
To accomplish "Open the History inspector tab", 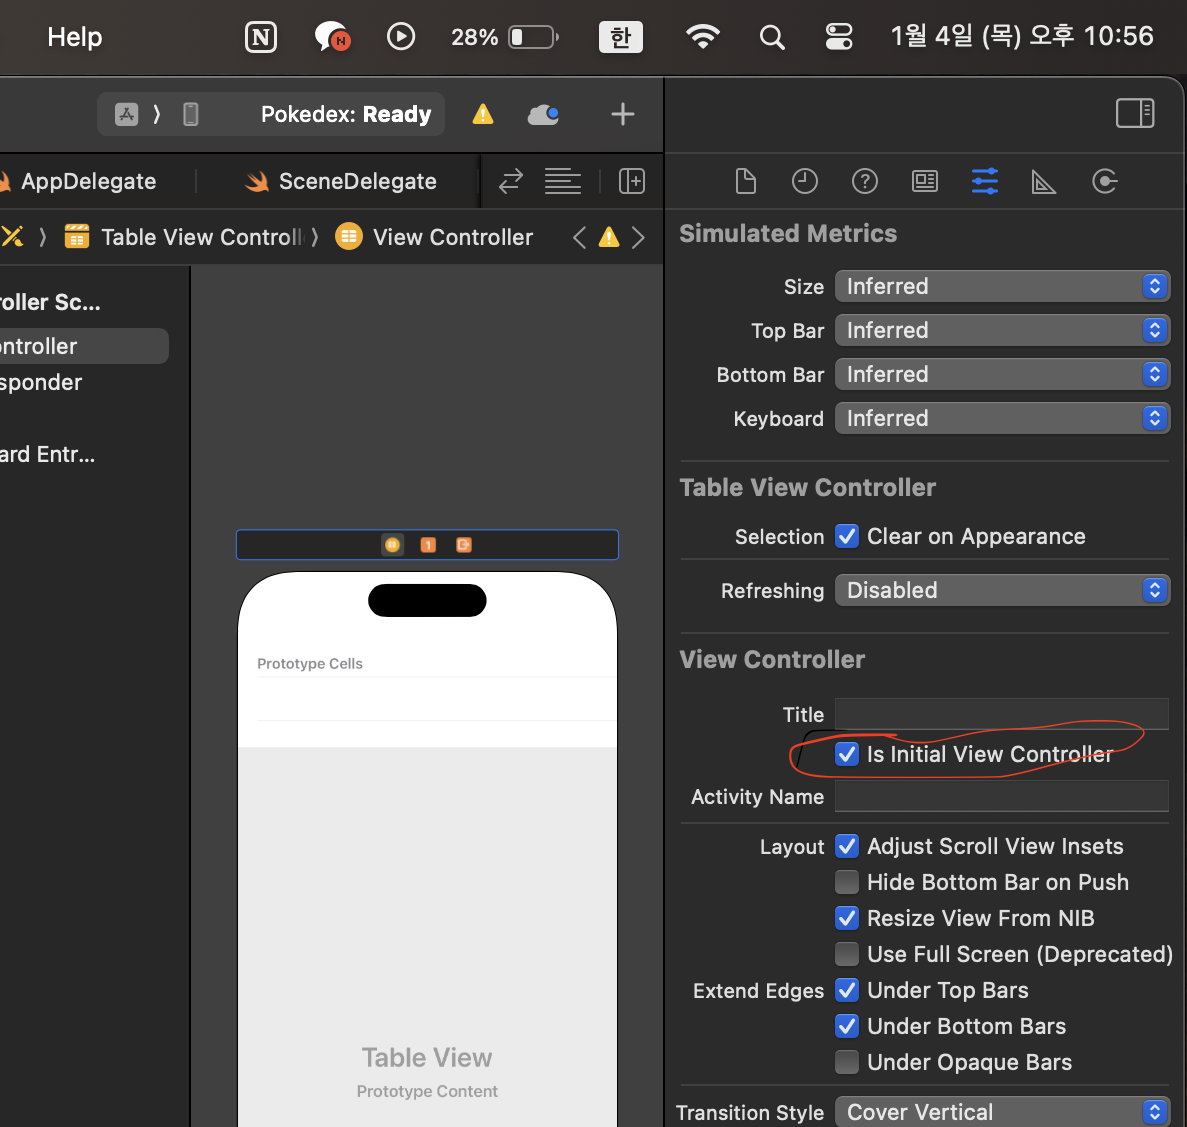I will tap(805, 182).
